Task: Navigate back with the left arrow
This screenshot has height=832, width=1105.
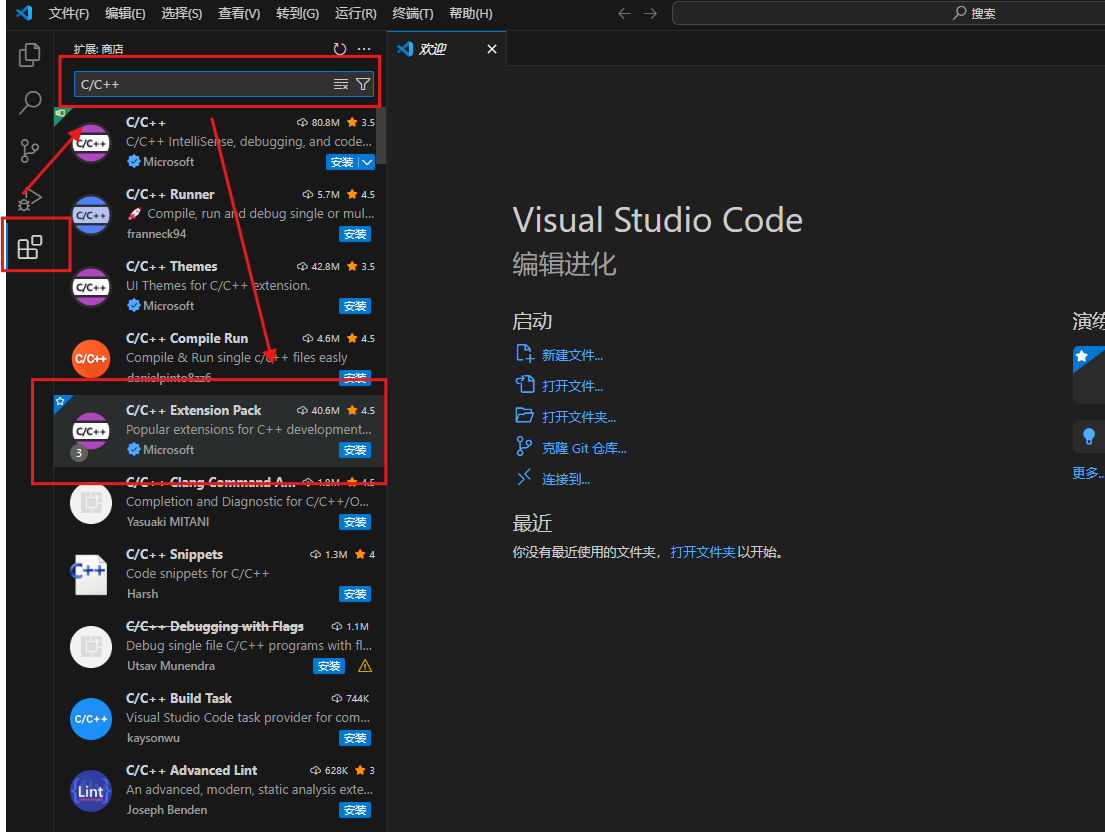Action: click(624, 13)
